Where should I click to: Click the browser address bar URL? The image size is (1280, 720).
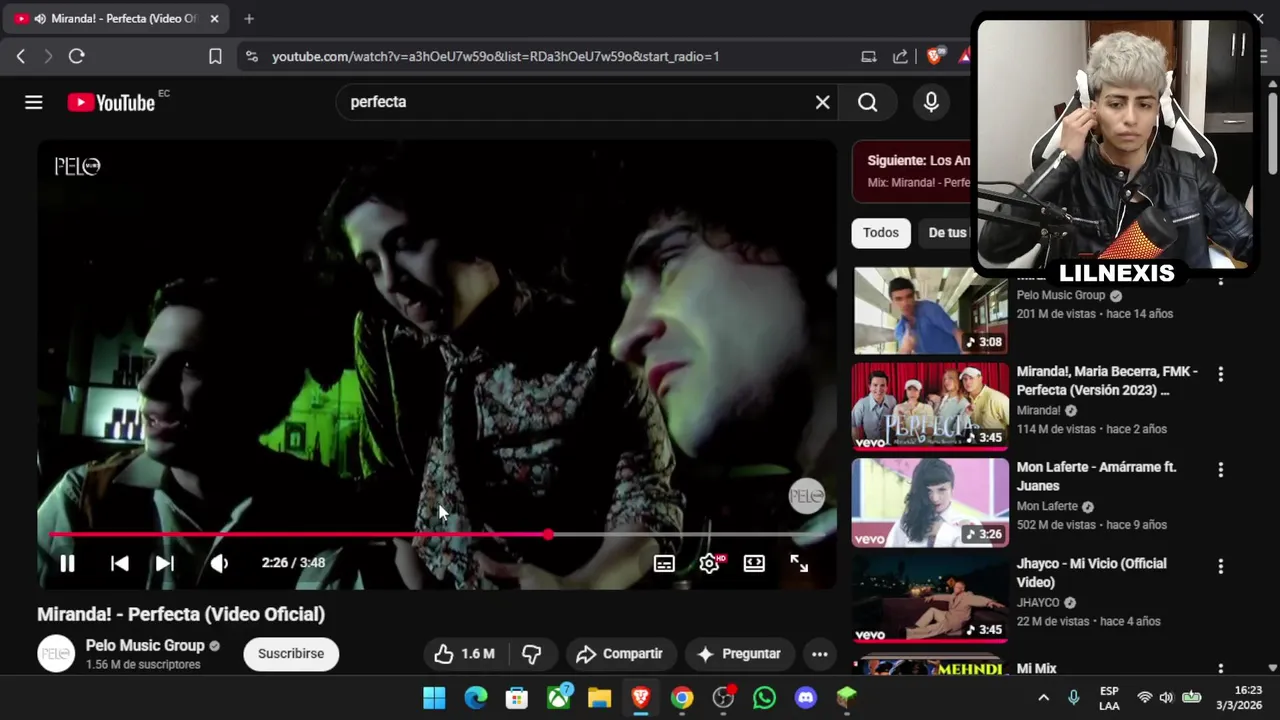495,57
